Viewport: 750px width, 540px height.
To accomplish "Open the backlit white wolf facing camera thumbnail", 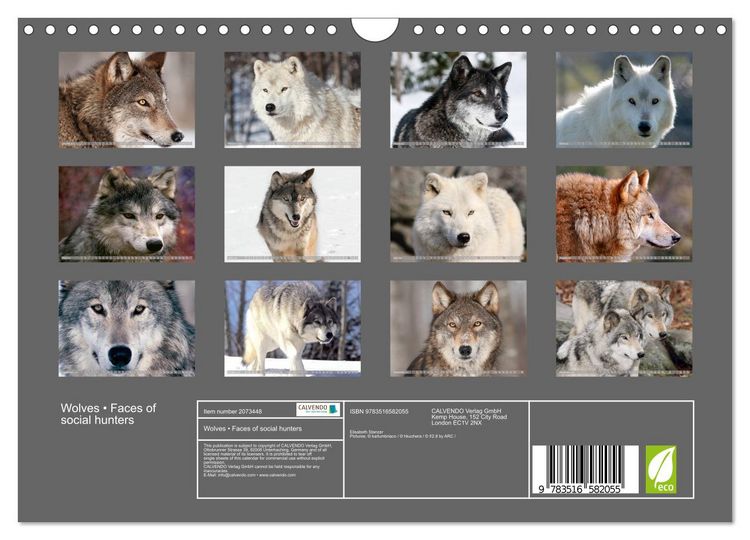I will click(624, 99).
